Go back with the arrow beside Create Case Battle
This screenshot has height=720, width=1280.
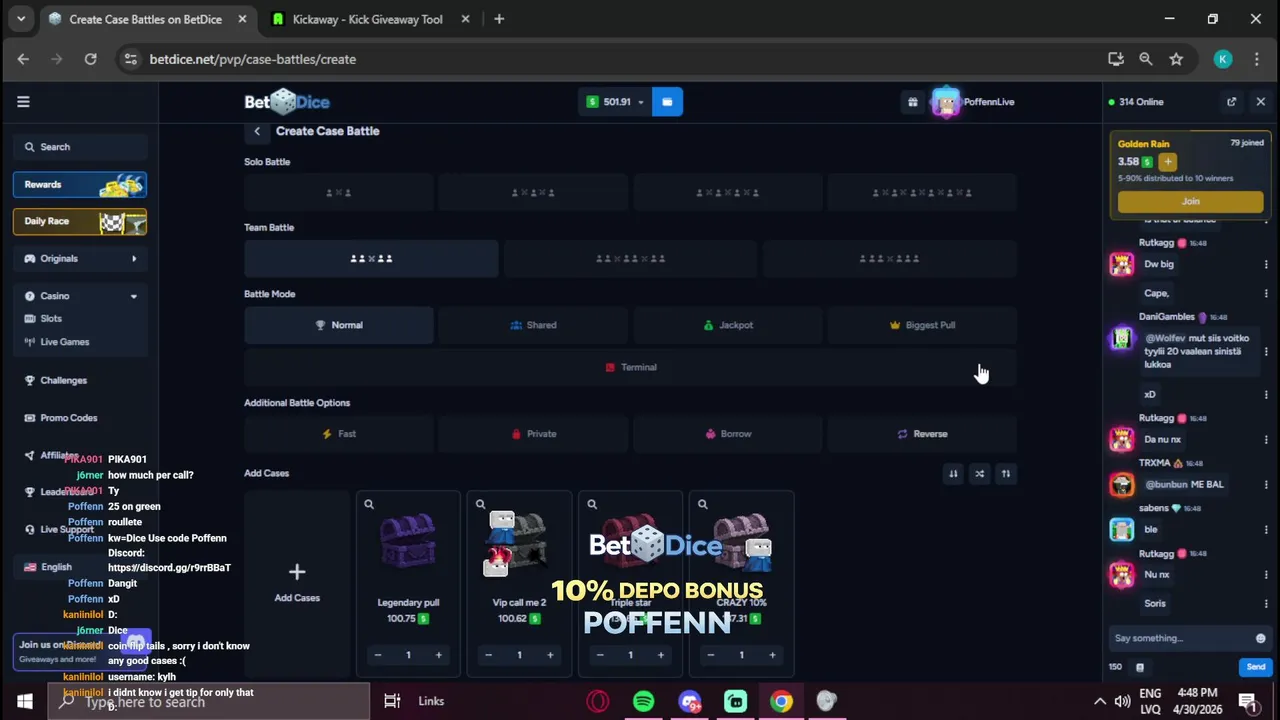coord(257,131)
